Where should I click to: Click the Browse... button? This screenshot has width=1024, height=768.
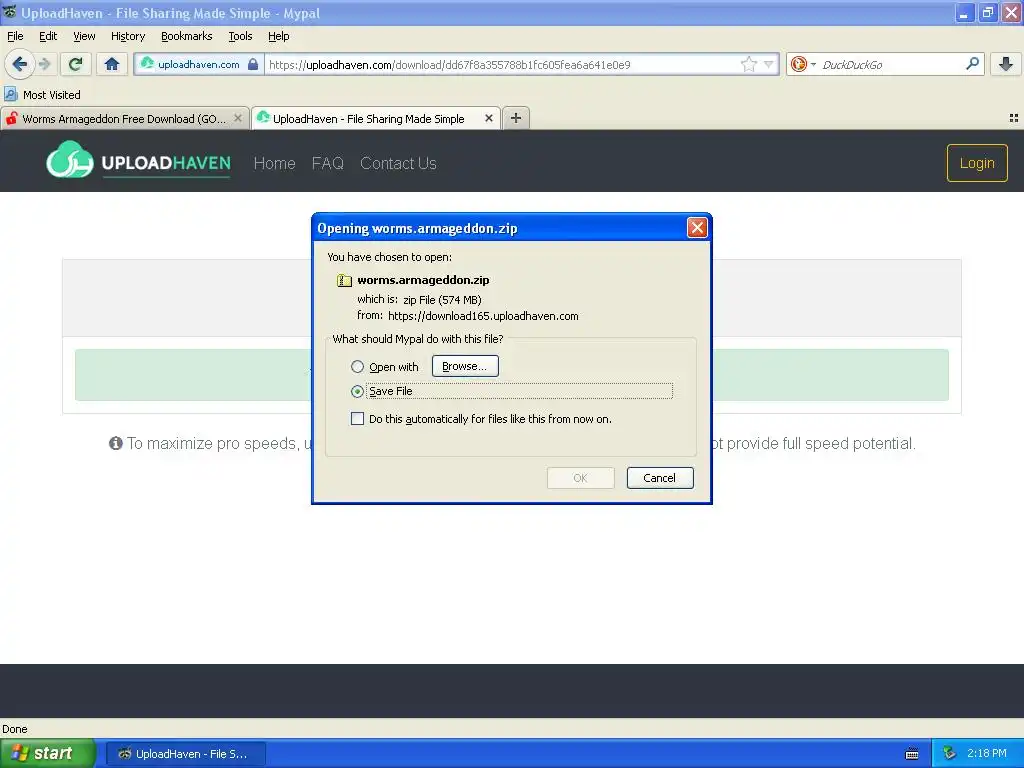pos(465,366)
